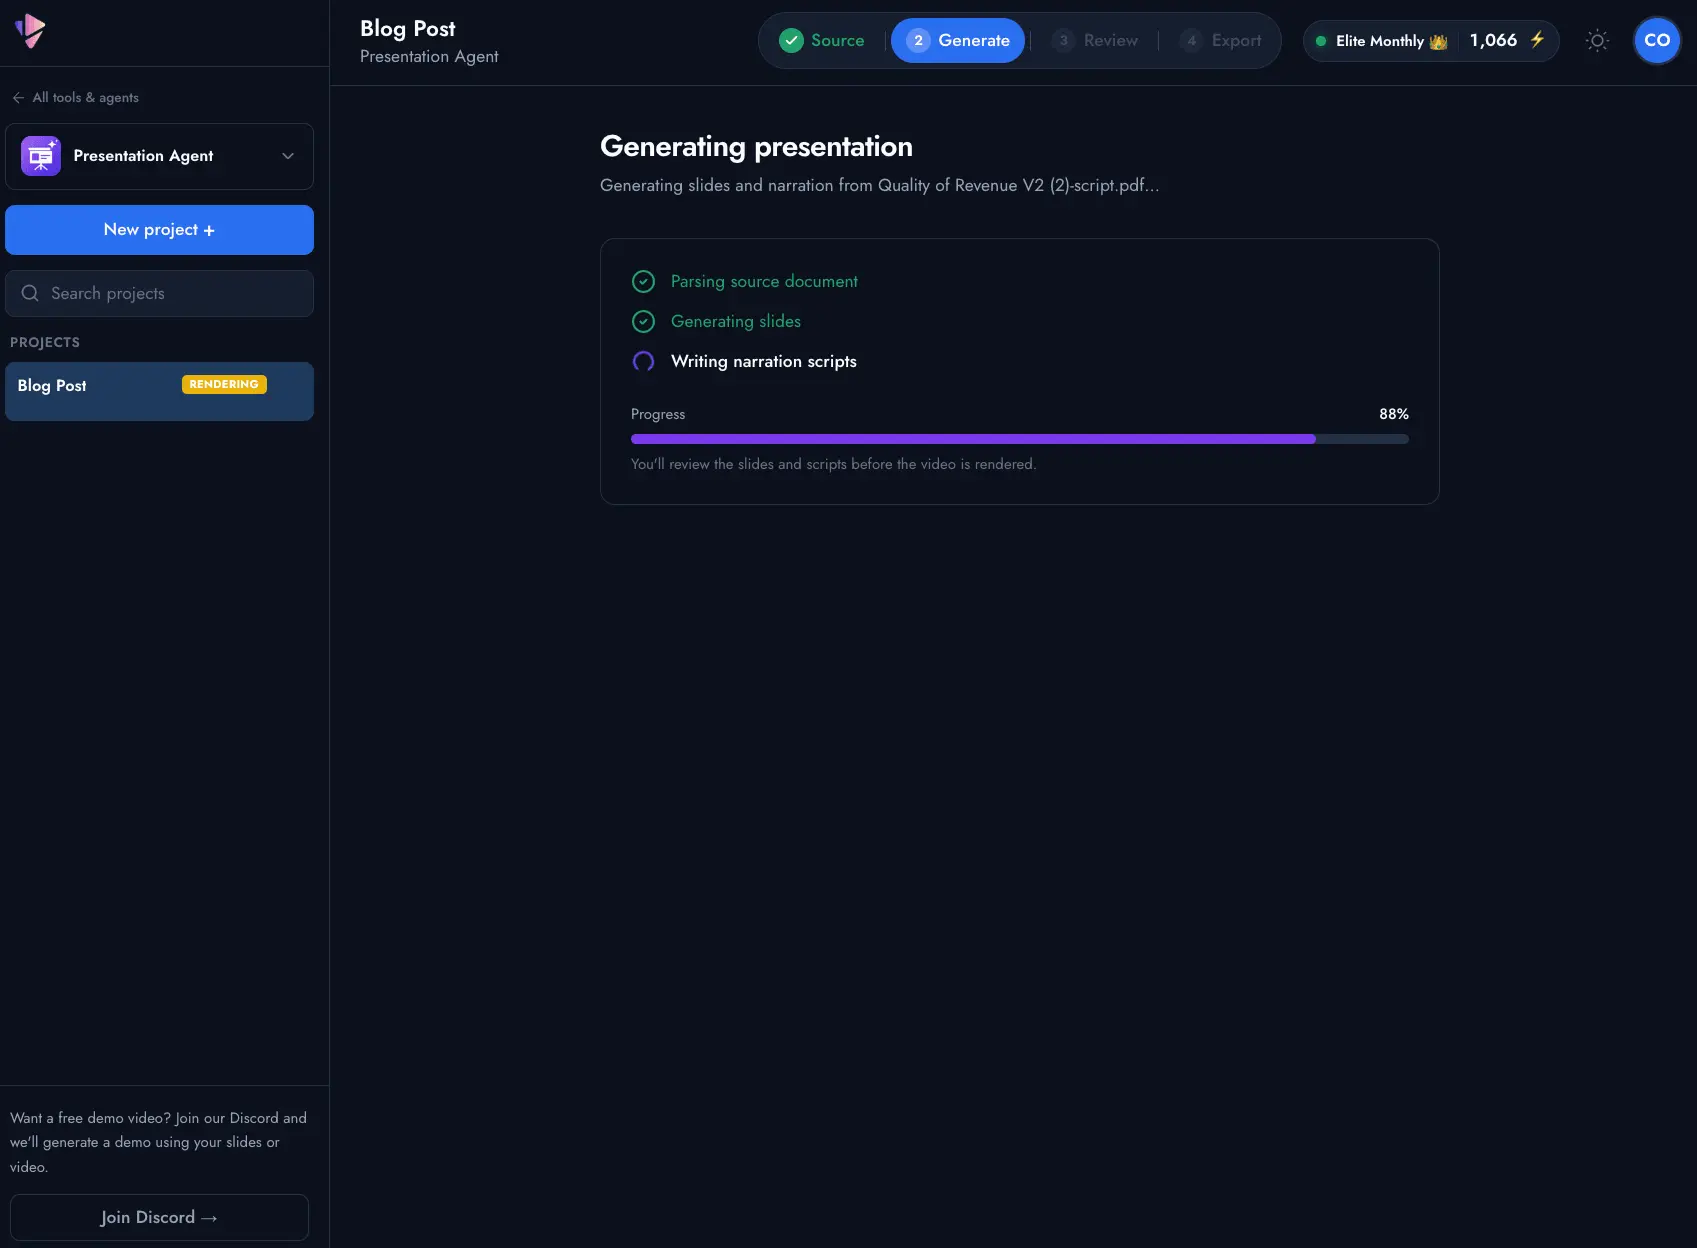Select the Generate step
This screenshot has width=1697, height=1248.
[958, 40]
